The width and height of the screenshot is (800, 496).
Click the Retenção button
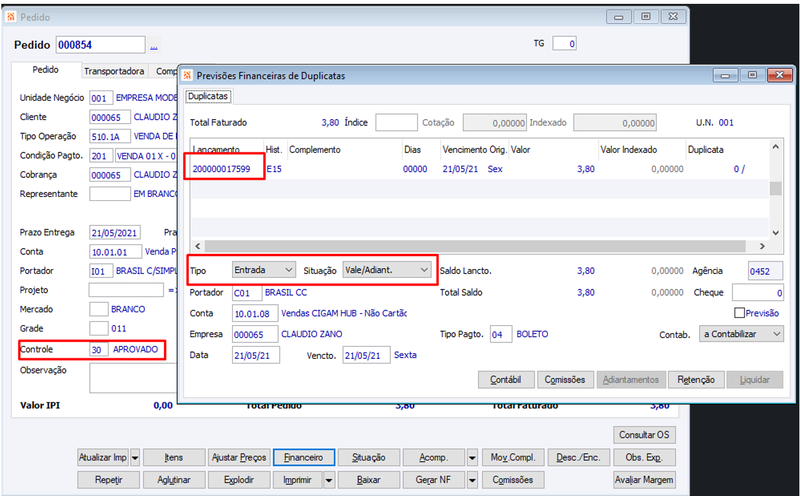[x=696, y=380]
